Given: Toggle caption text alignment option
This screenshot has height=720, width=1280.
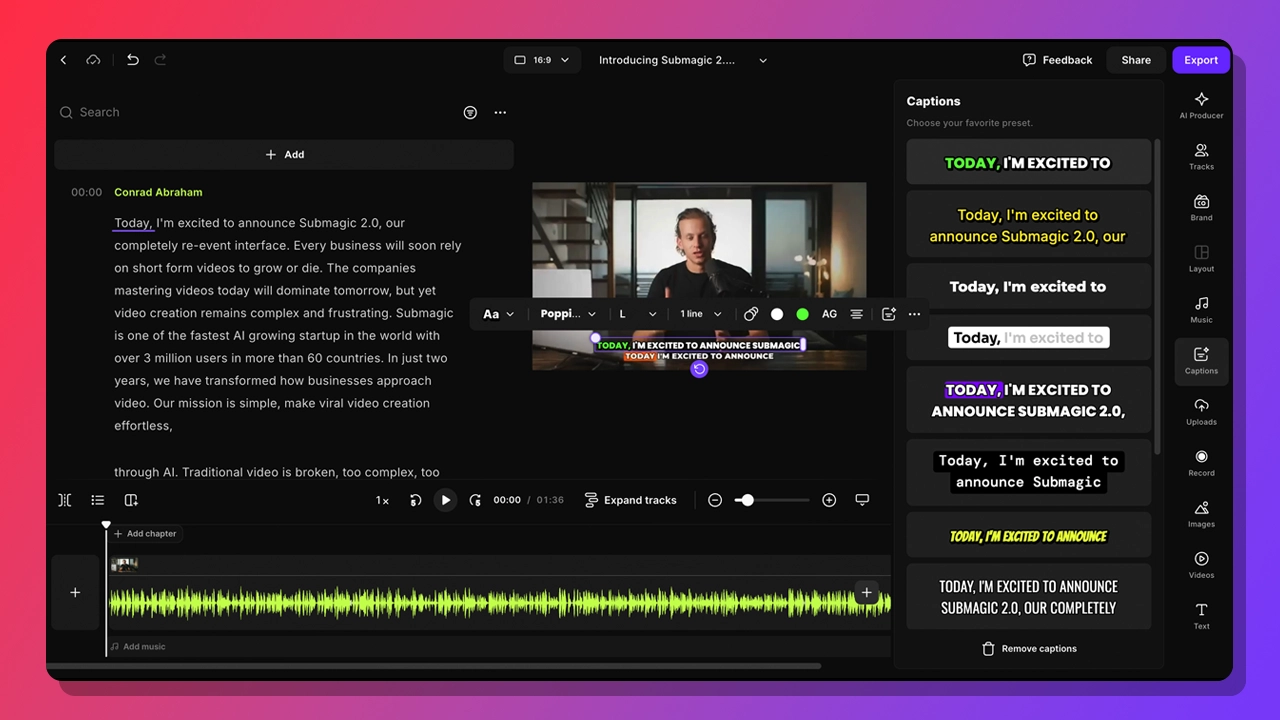Looking at the screenshot, I should click(x=857, y=313).
